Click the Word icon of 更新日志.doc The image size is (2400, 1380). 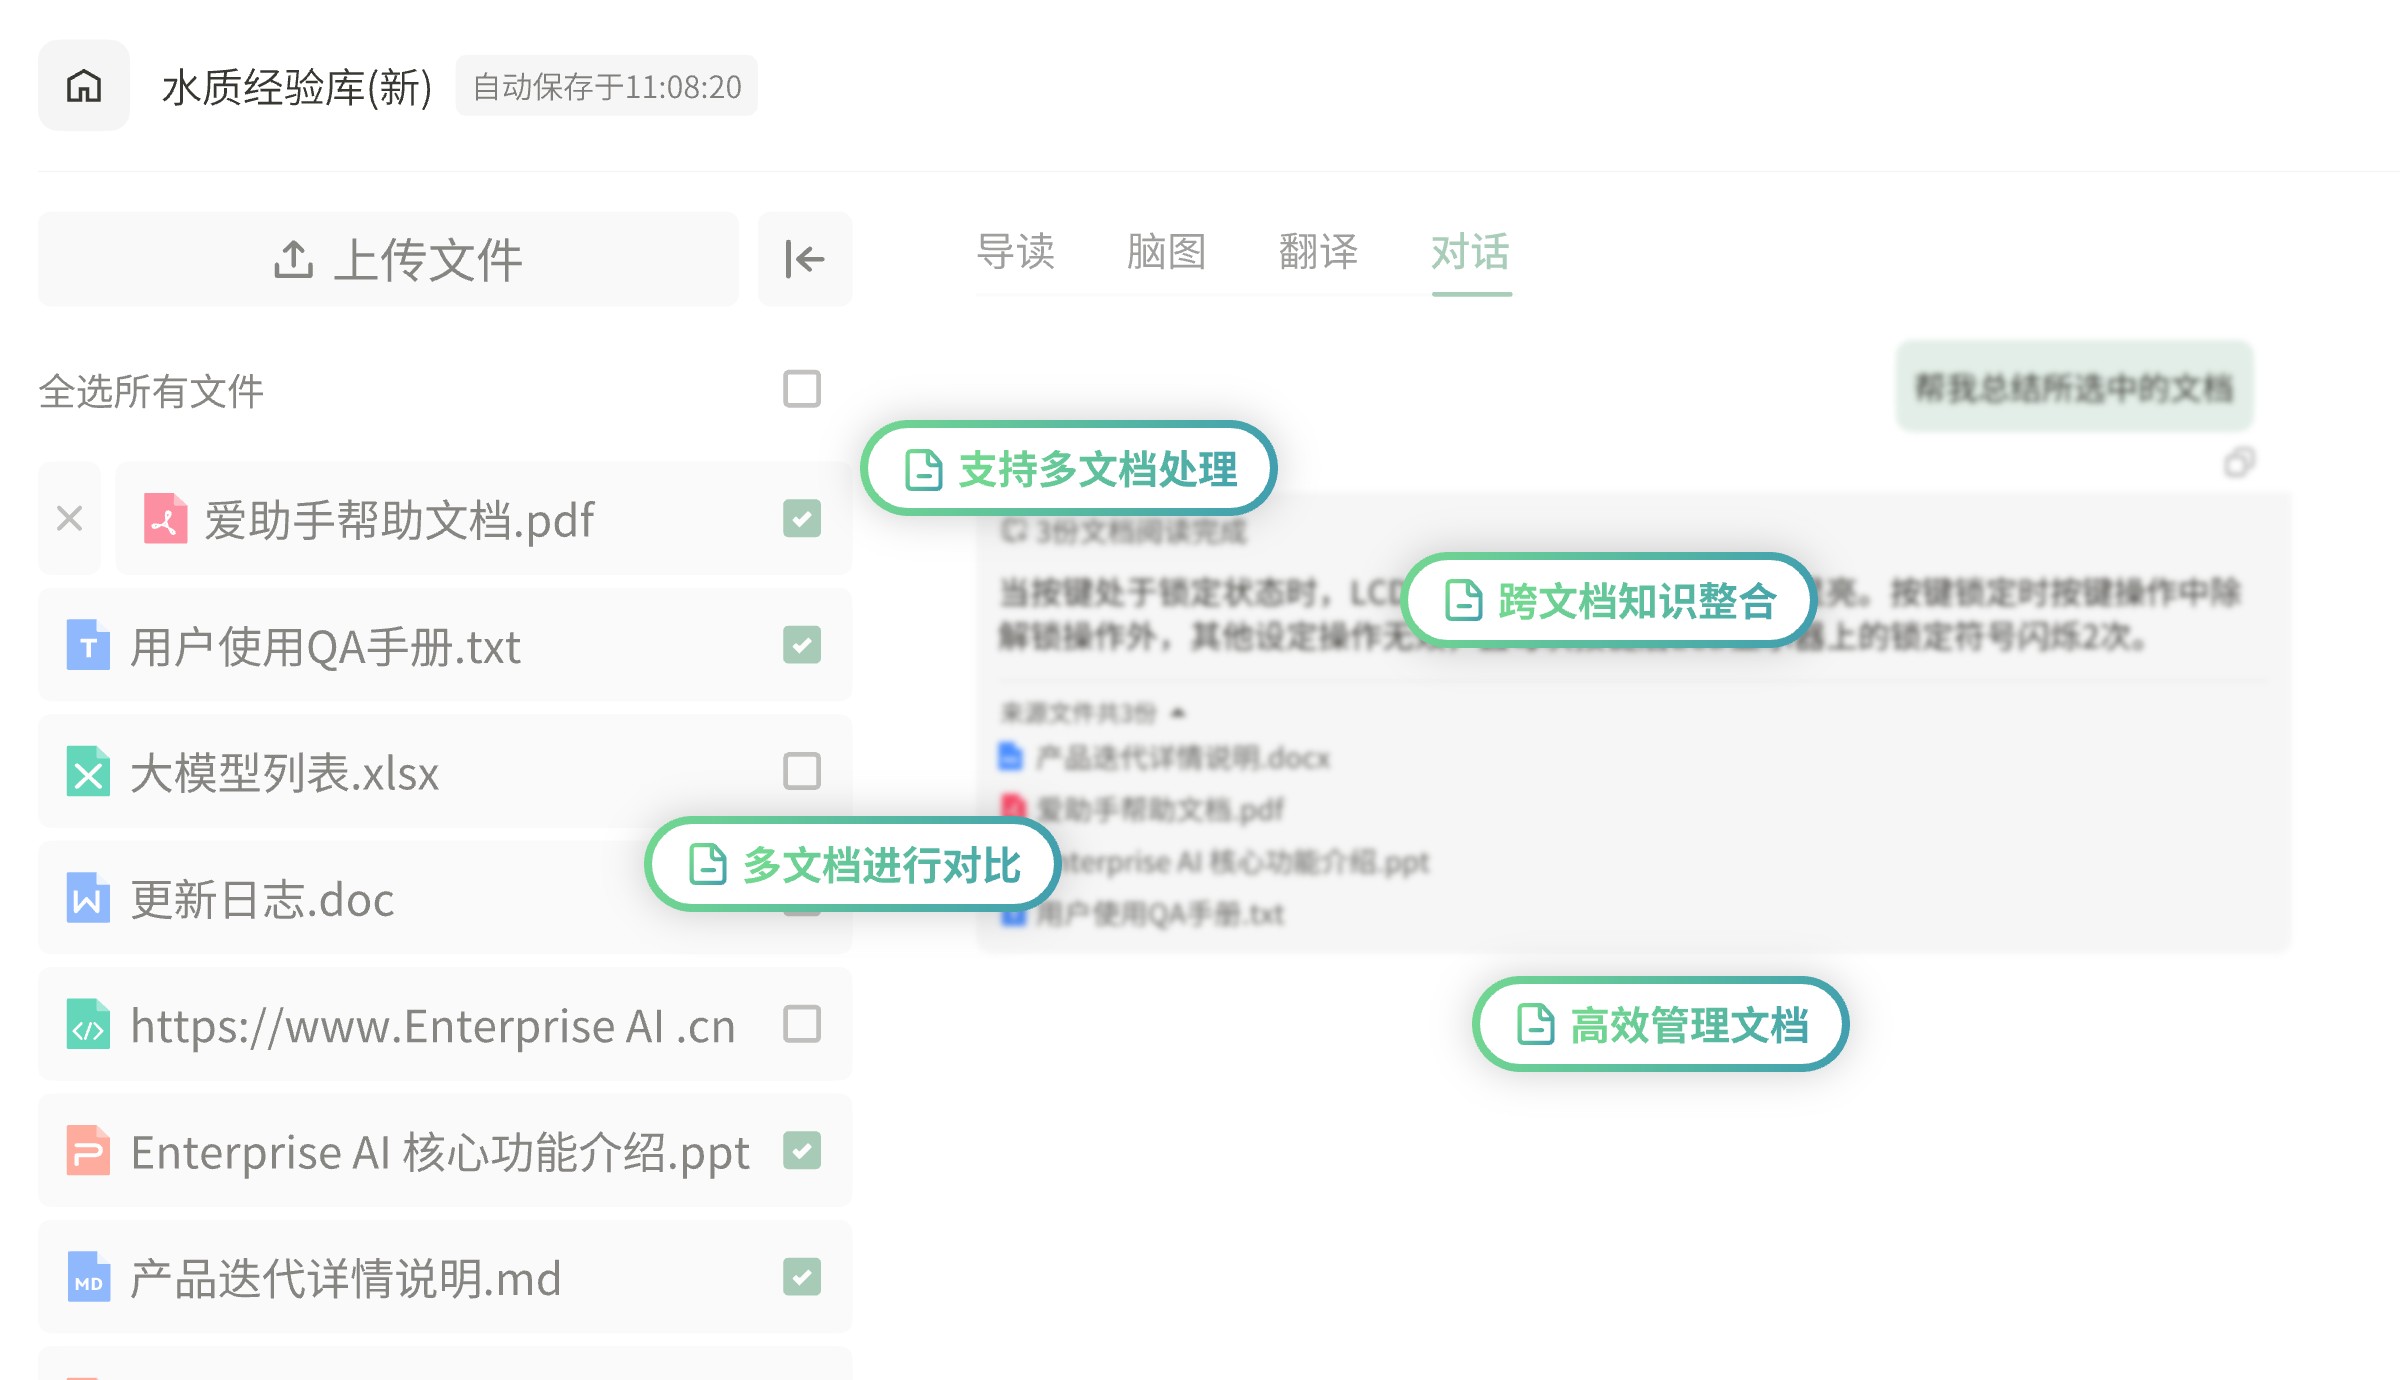[88, 898]
